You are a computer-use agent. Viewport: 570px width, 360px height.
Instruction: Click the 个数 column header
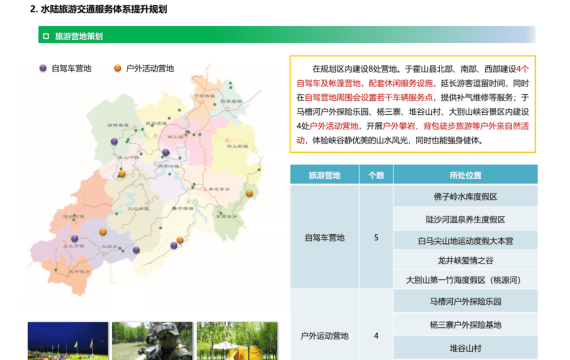point(376,175)
